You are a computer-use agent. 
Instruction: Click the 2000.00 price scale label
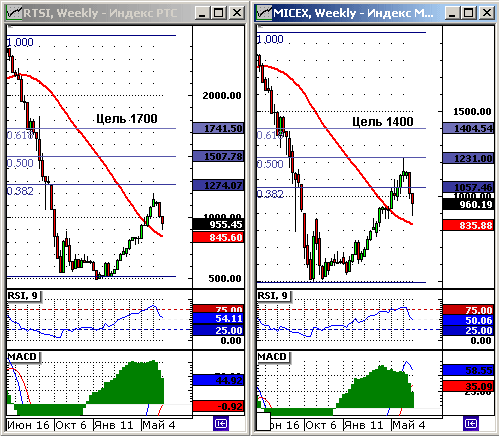[x=222, y=96]
